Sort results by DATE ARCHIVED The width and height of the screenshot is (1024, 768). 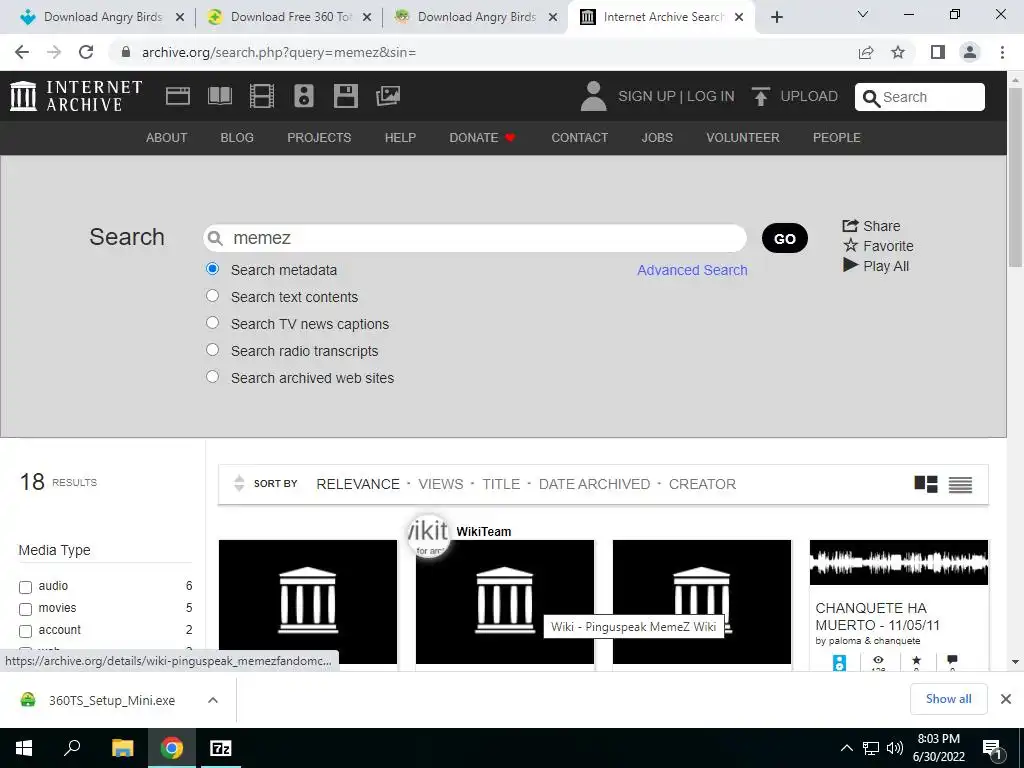pos(594,484)
